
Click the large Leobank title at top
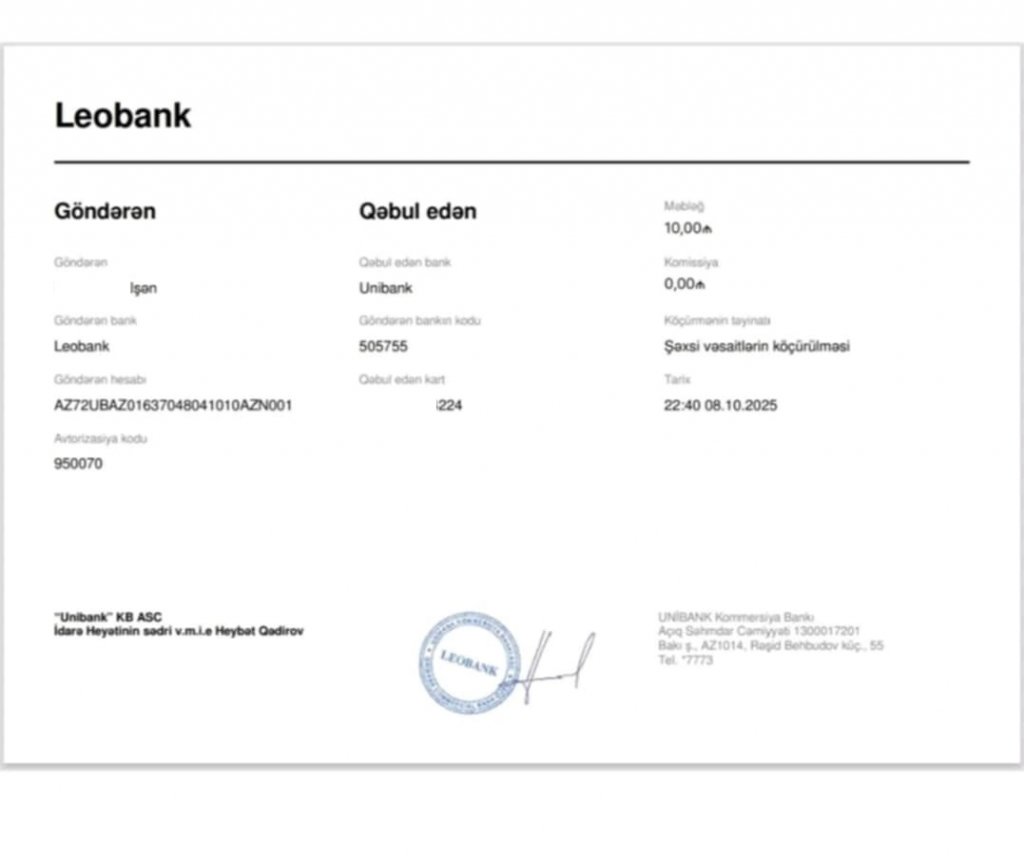[x=122, y=116]
